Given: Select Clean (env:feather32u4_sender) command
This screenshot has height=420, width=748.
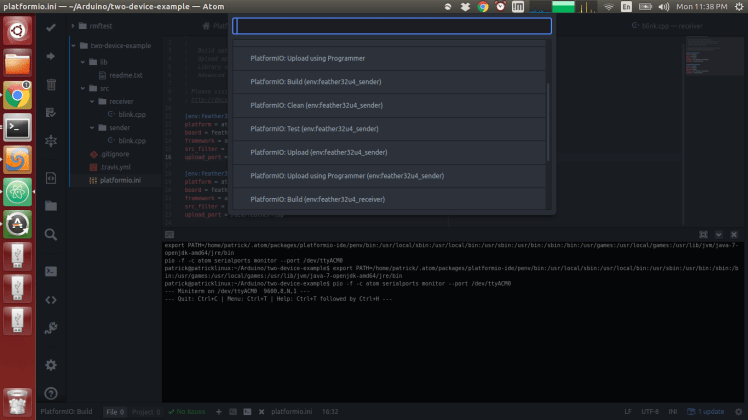Looking at the screenshot, I should point(389,105).
